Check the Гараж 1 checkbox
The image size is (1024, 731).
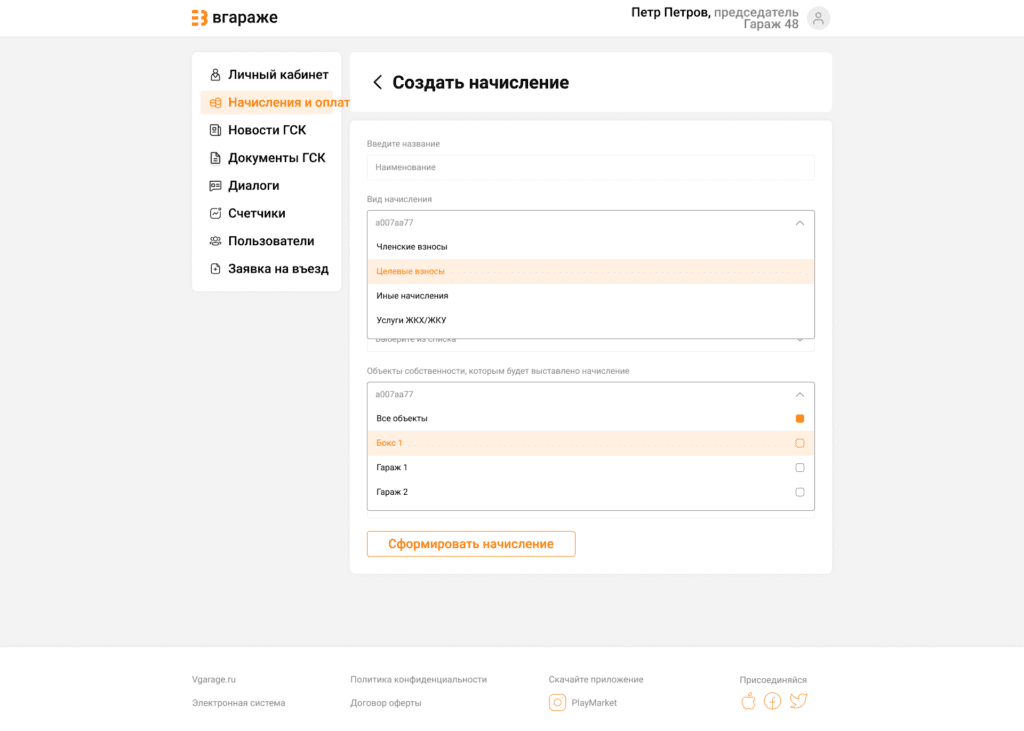point(799,468)
